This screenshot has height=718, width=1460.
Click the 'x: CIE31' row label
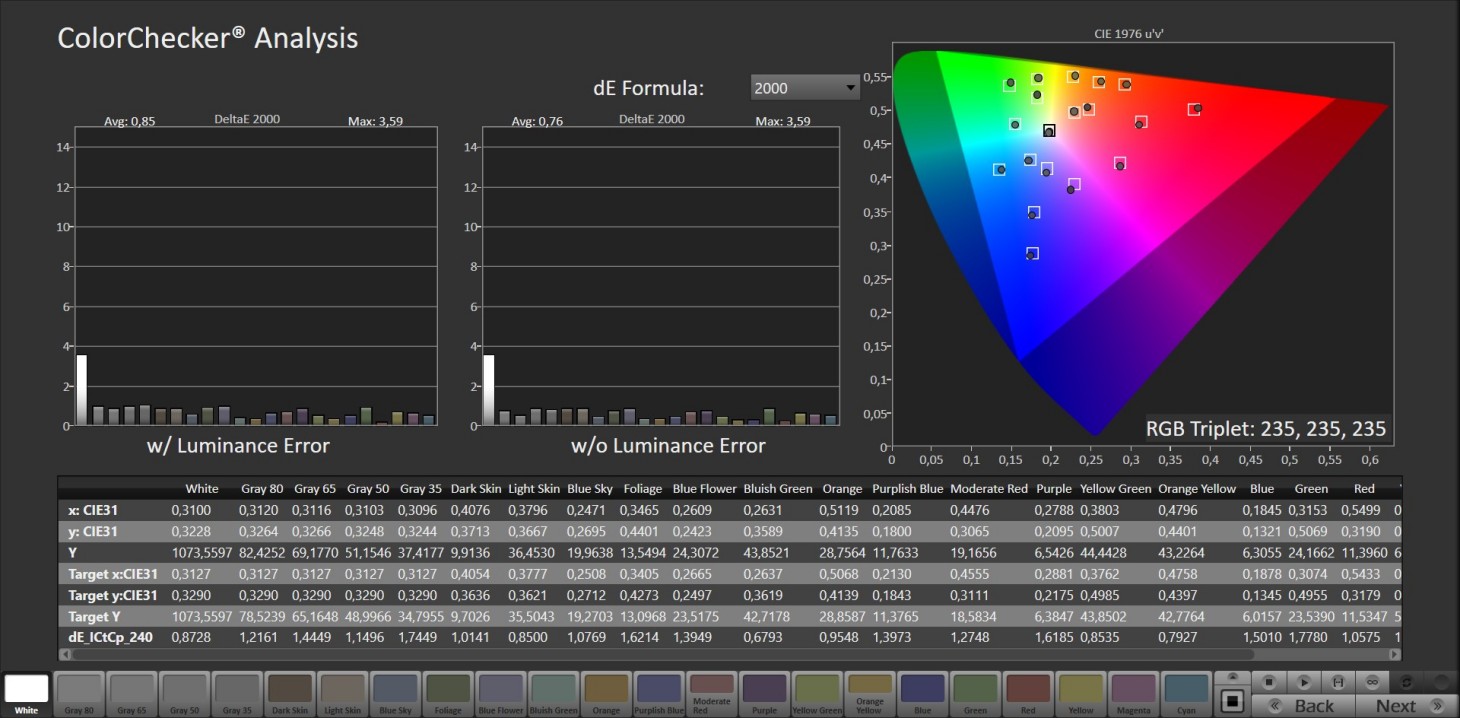(93, 510)
